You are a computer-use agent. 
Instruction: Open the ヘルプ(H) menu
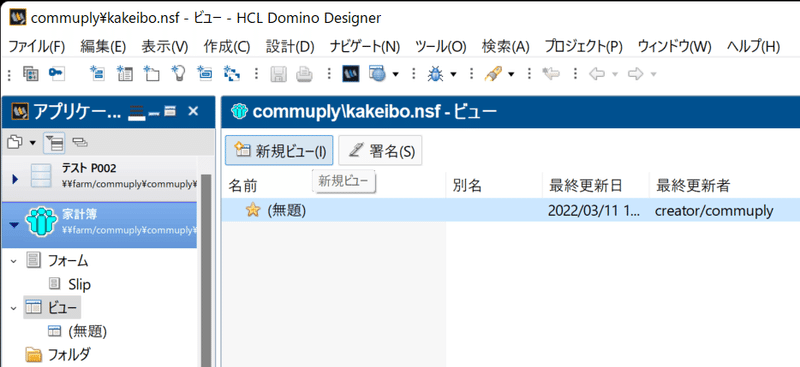[754, 47]
